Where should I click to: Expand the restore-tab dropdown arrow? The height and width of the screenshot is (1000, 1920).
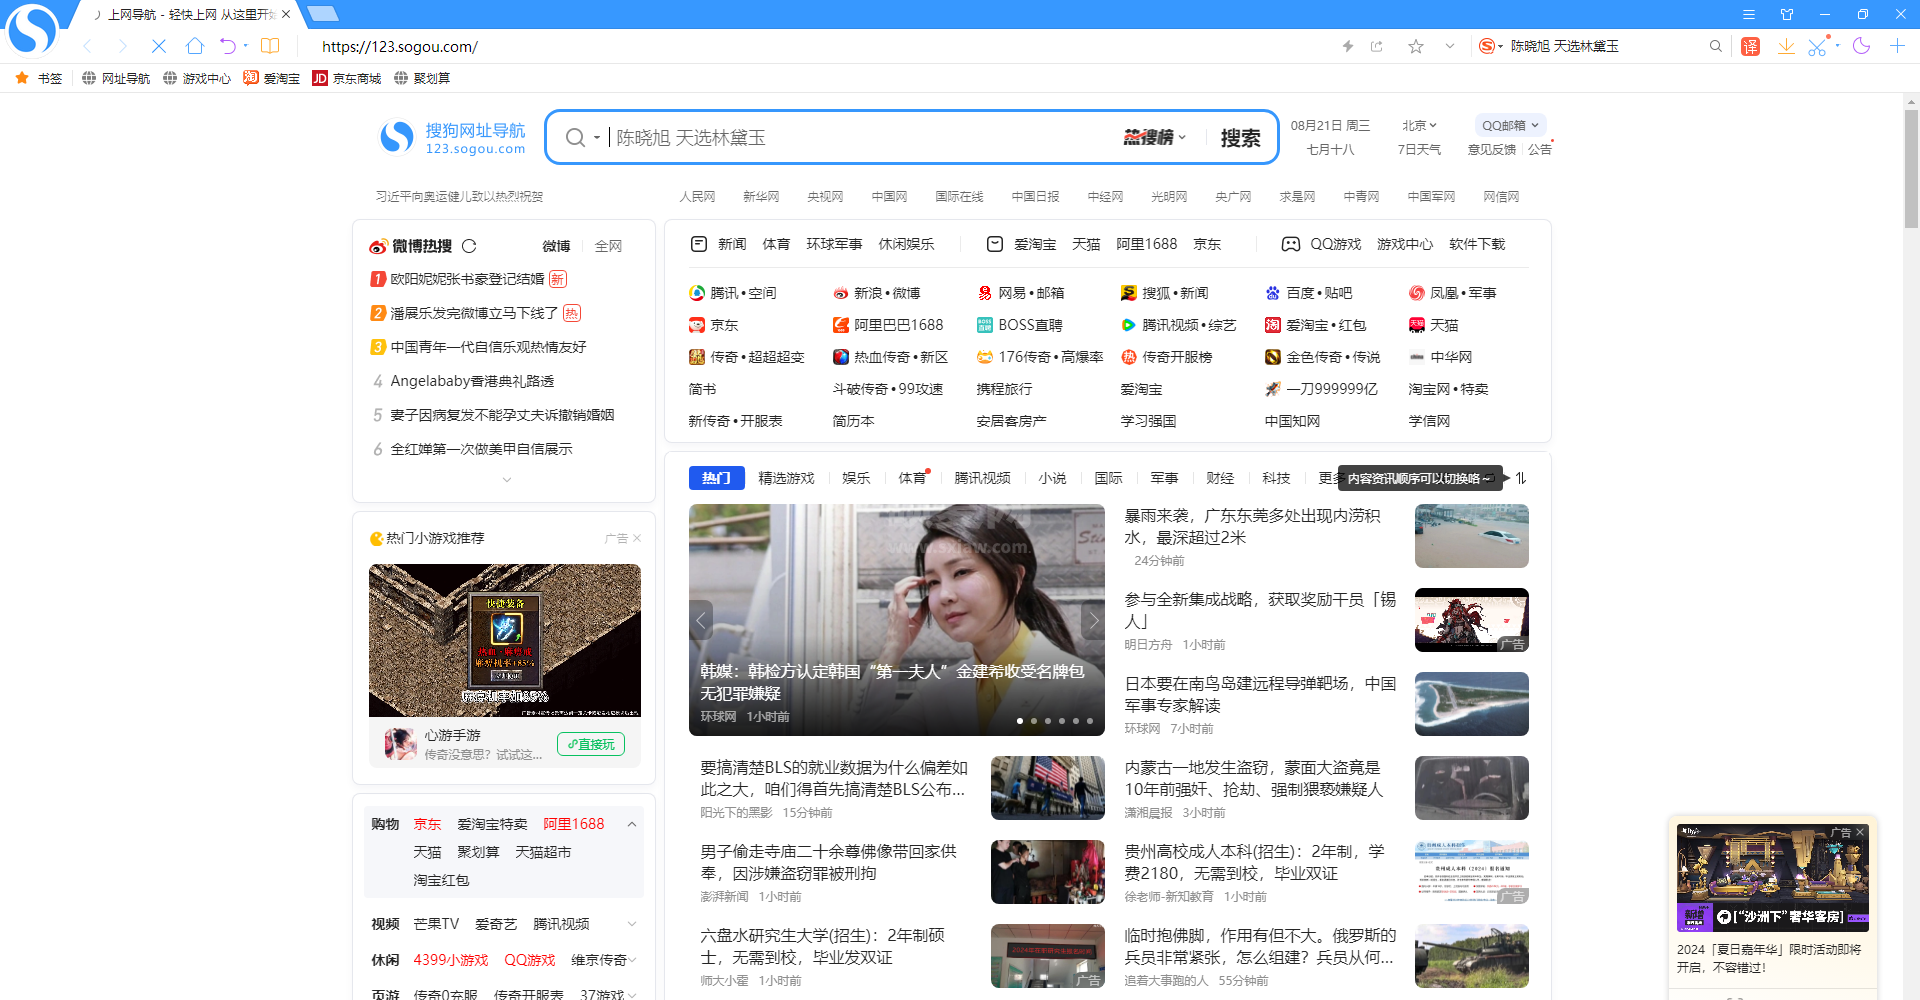pyautogui.click(x=246, y=46)
